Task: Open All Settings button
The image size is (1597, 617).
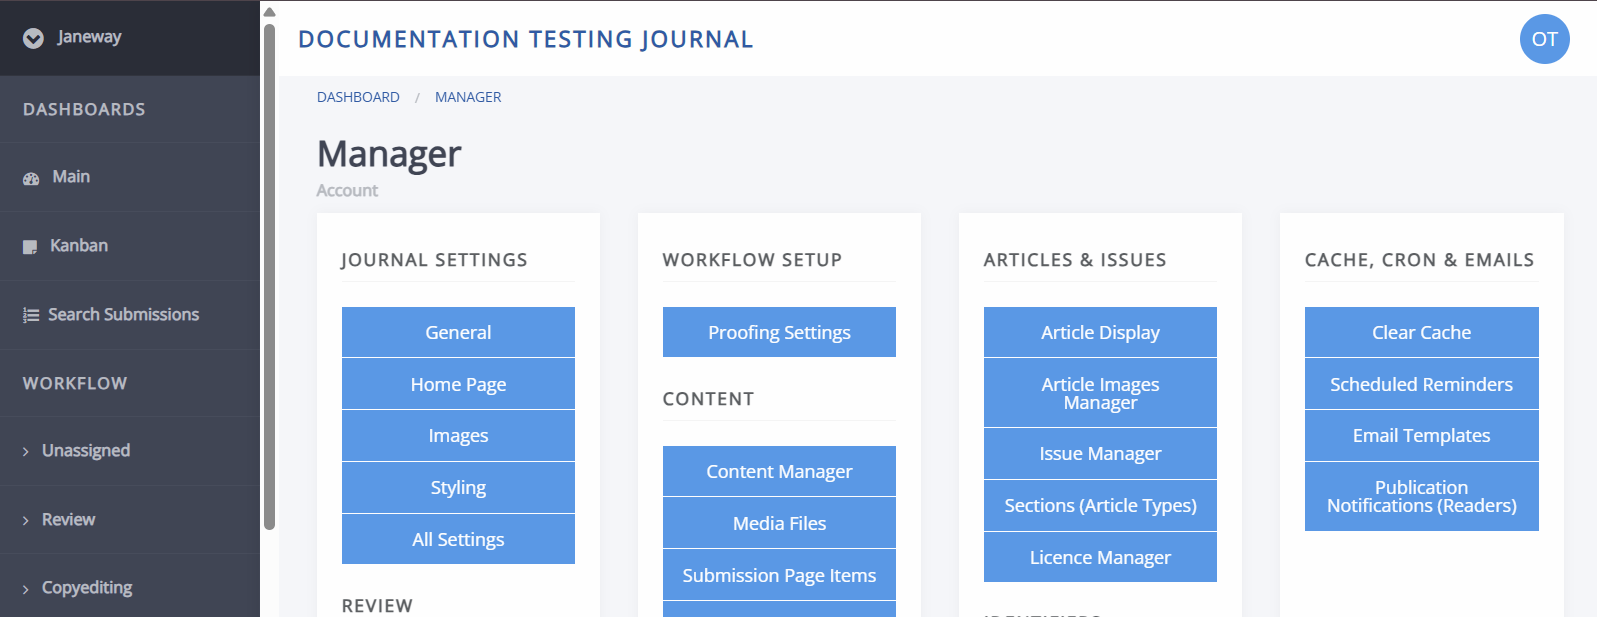Action: (458, 540)
